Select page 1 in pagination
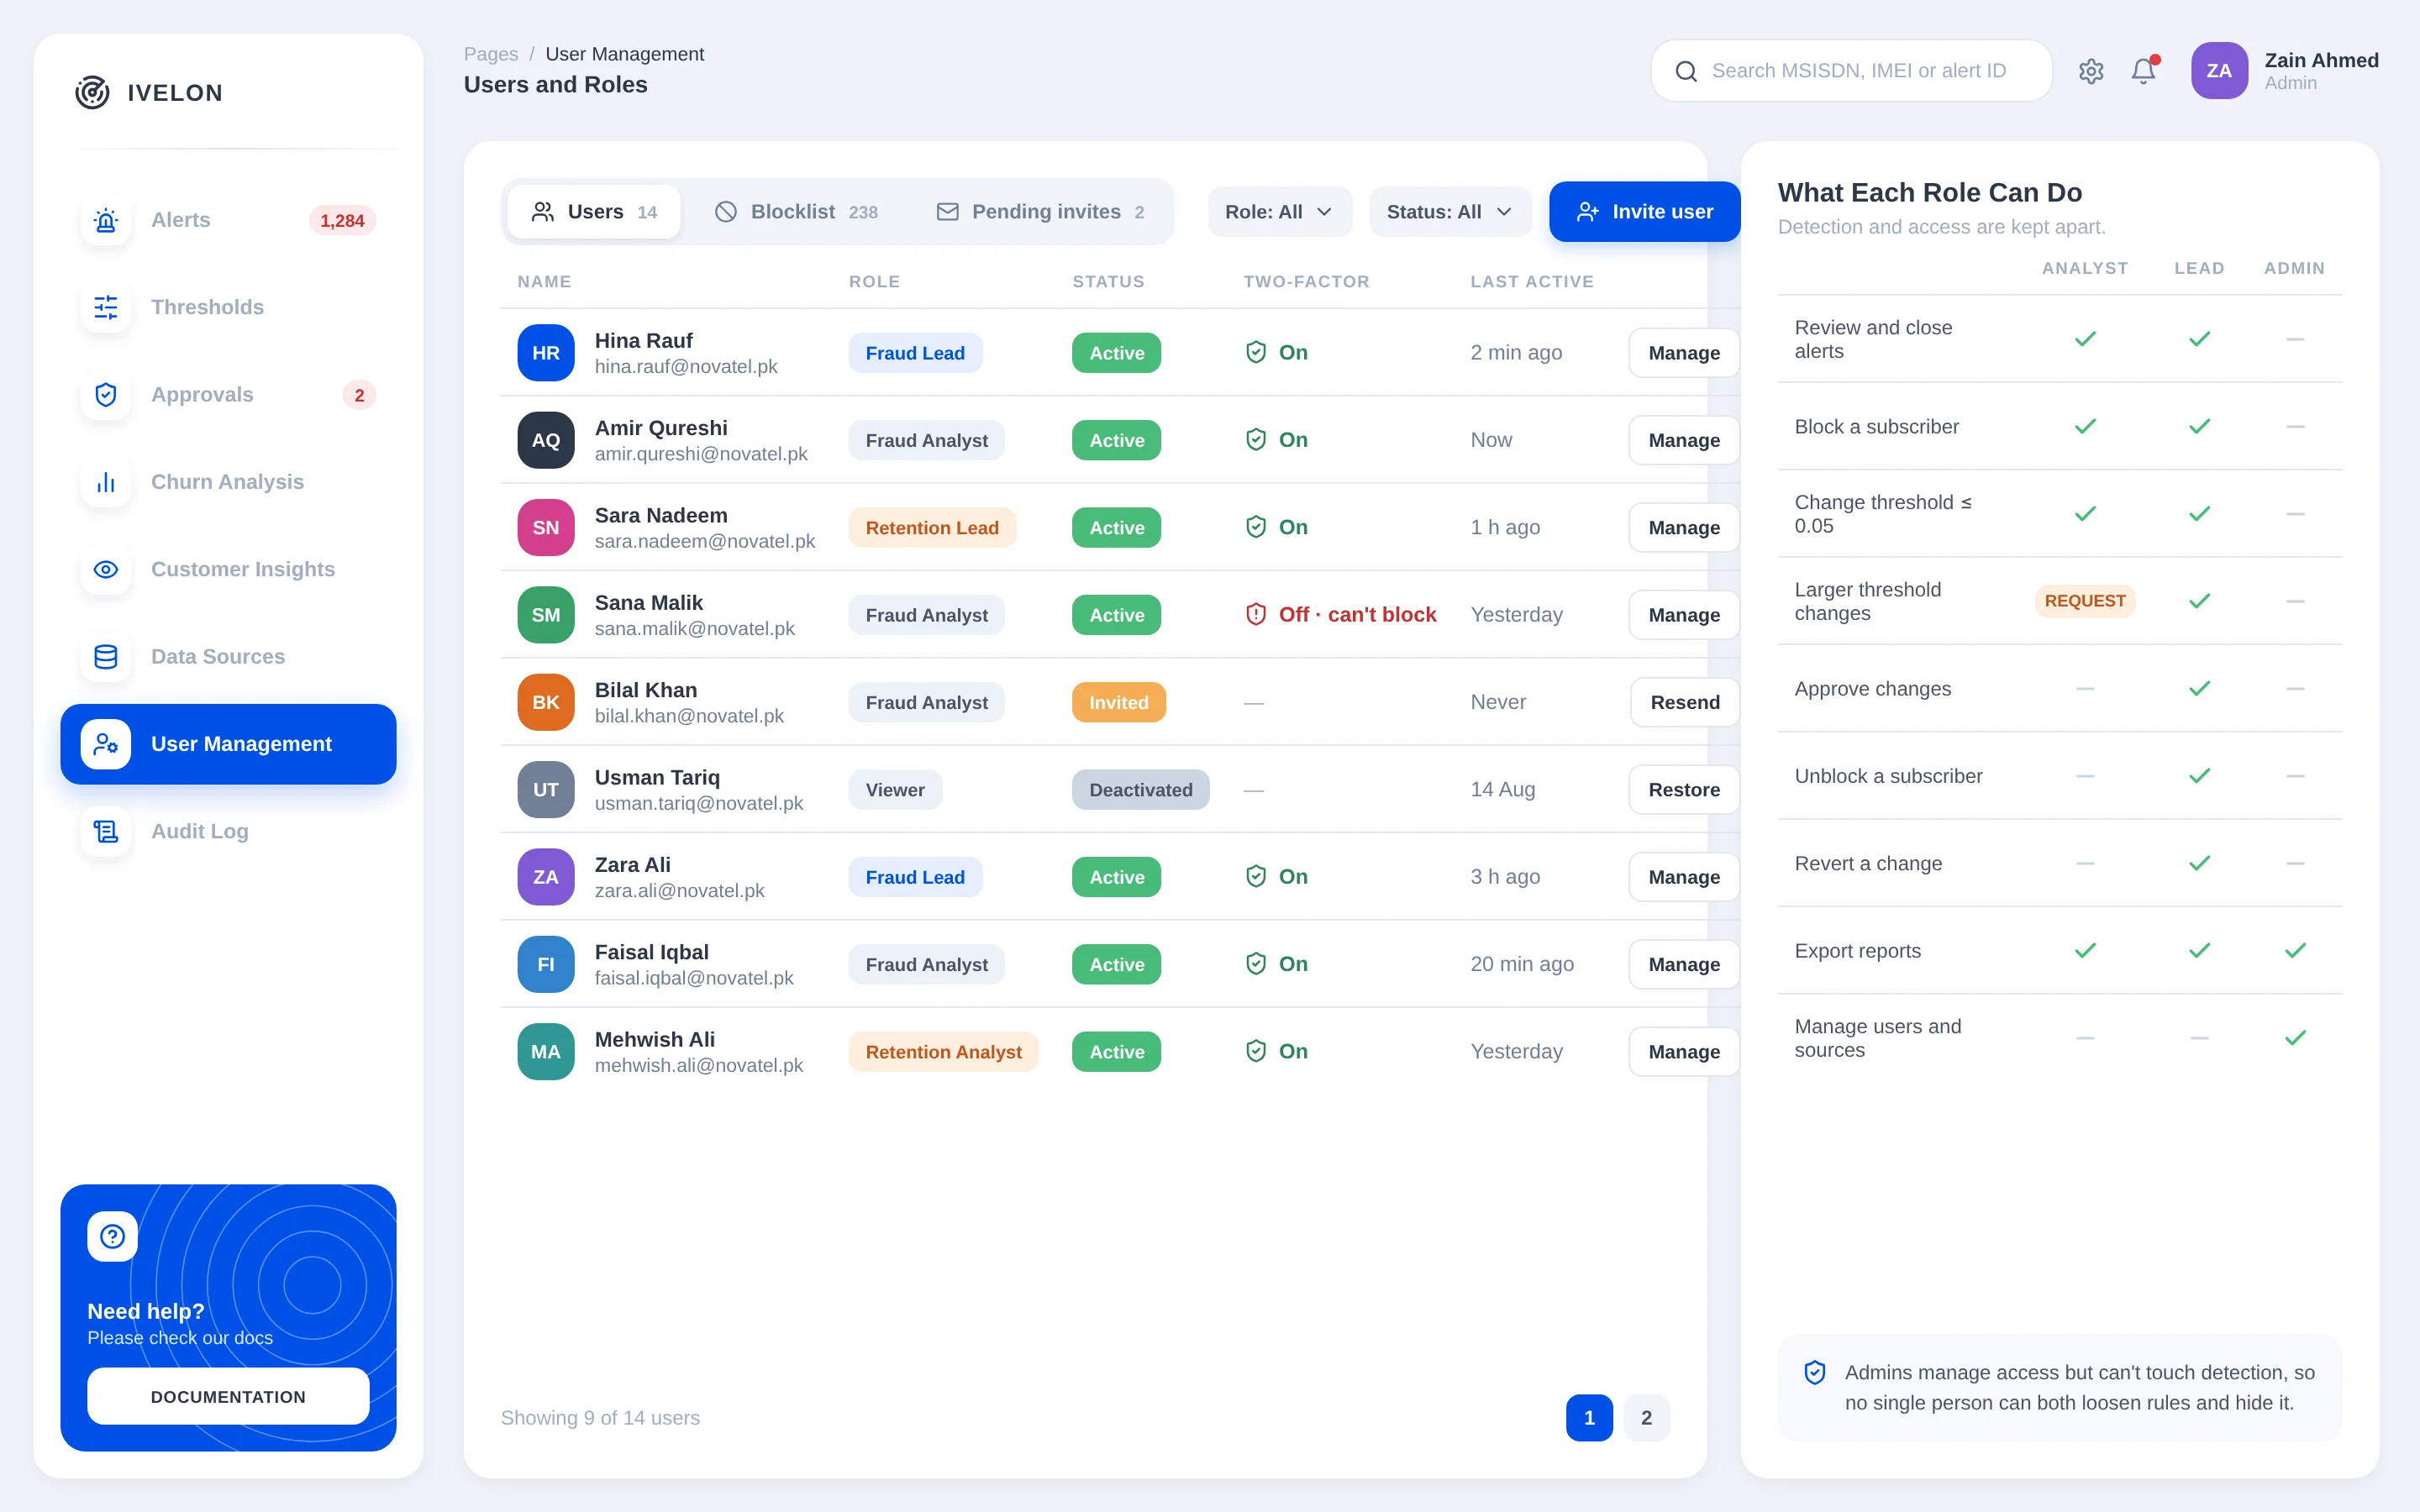Viewport: 2420px width, 1512px height. (1589, 1417)
